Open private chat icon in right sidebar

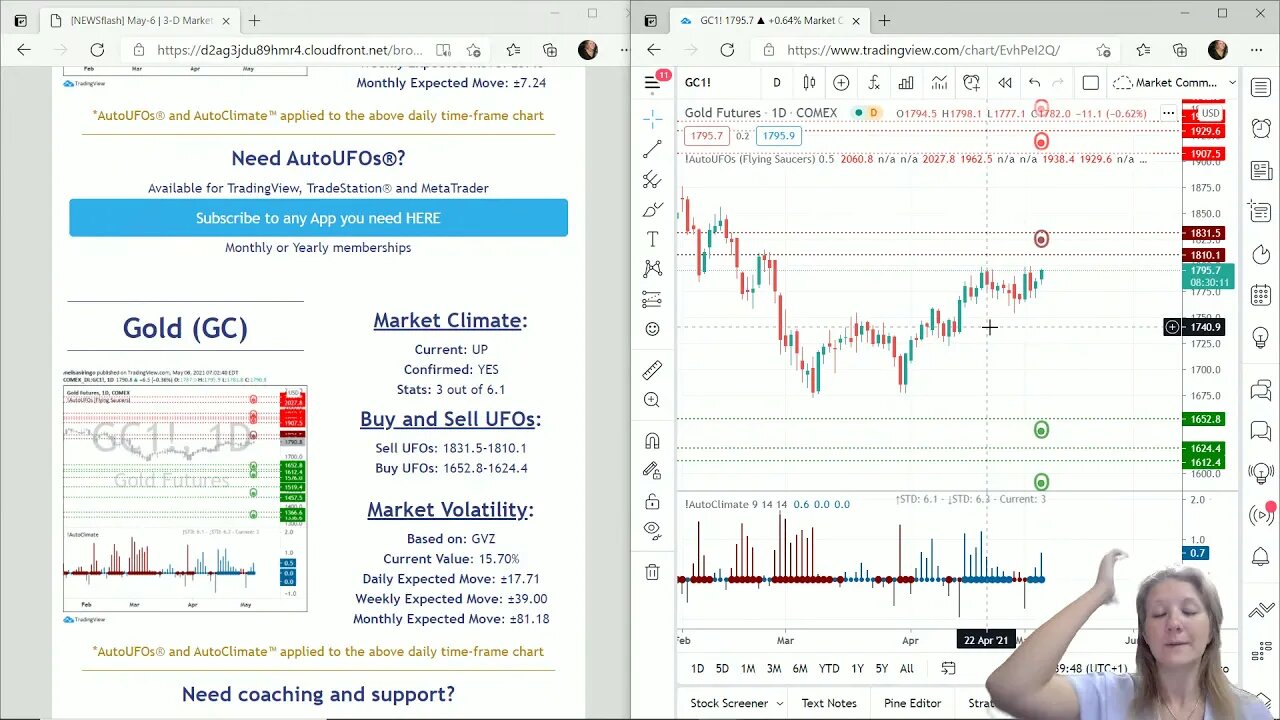coord(1260,432)
